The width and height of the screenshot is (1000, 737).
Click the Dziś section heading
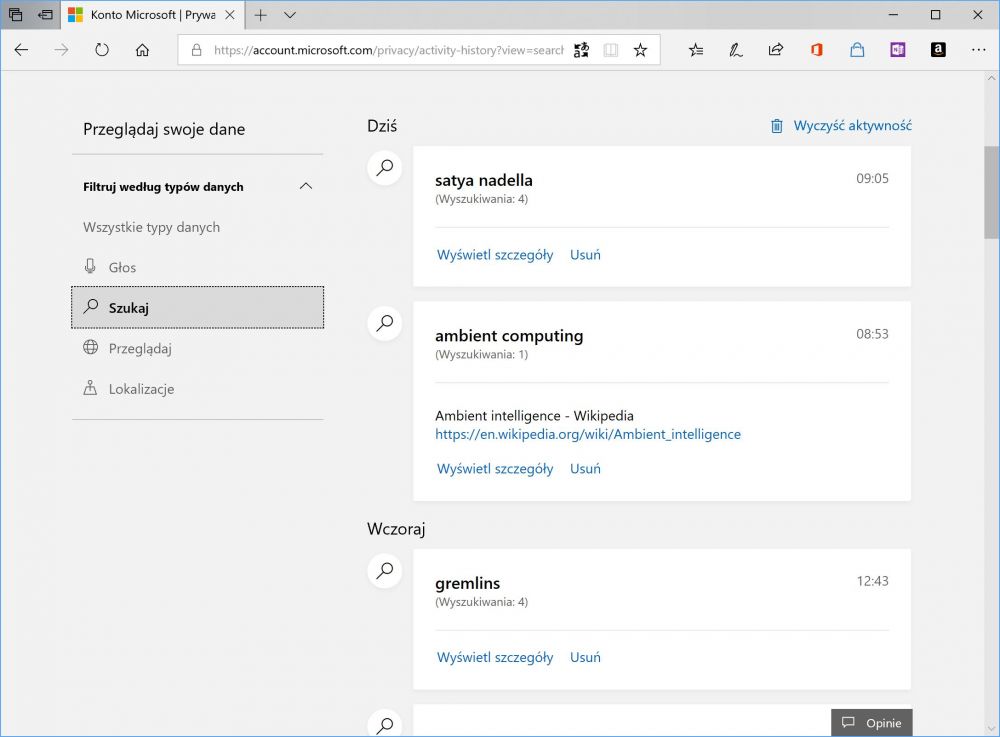382,126
